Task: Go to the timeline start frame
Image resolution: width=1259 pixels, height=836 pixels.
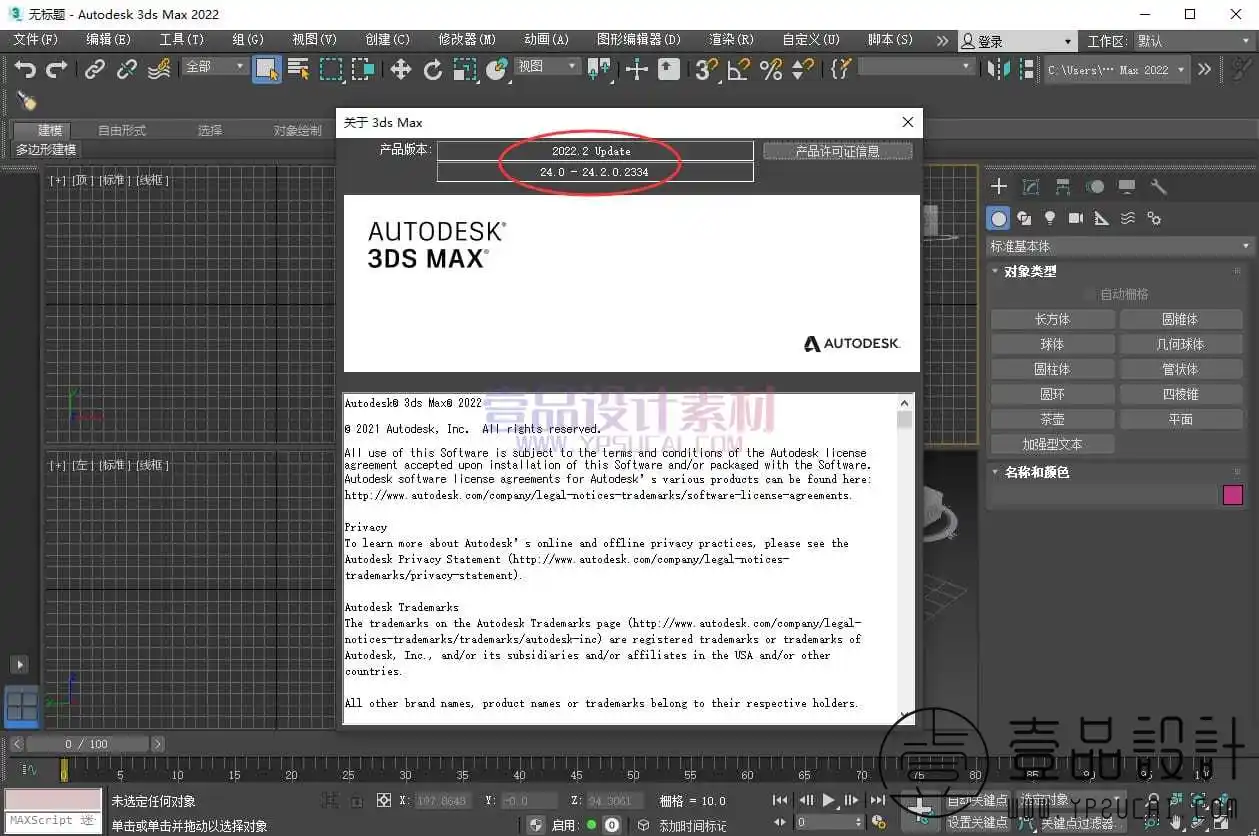Action: pyautogui.click(x=782, y=800)
